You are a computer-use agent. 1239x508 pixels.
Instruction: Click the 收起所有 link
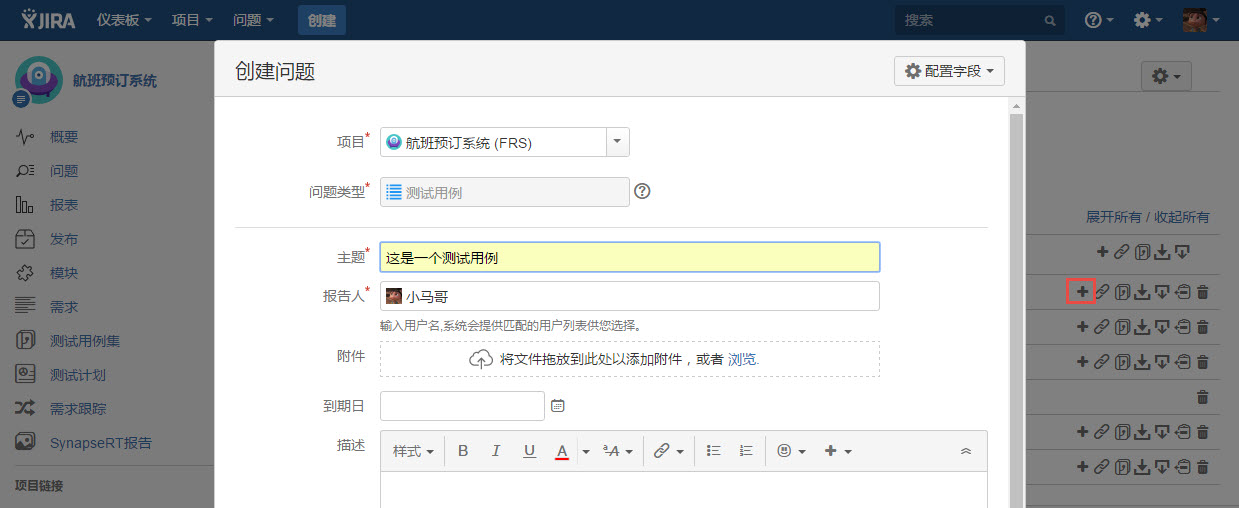(x=1182, y=217)
